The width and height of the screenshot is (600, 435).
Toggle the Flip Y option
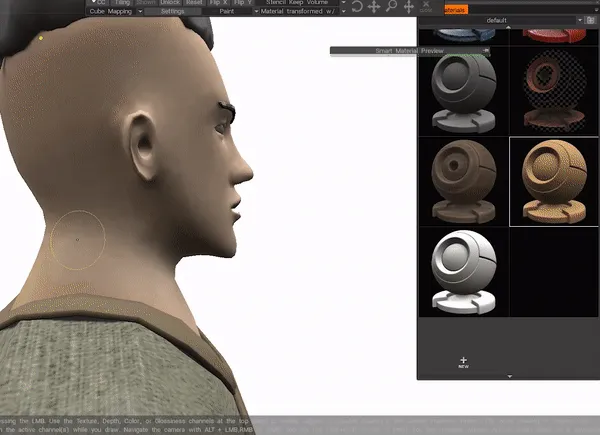click(x=243, y=3)
